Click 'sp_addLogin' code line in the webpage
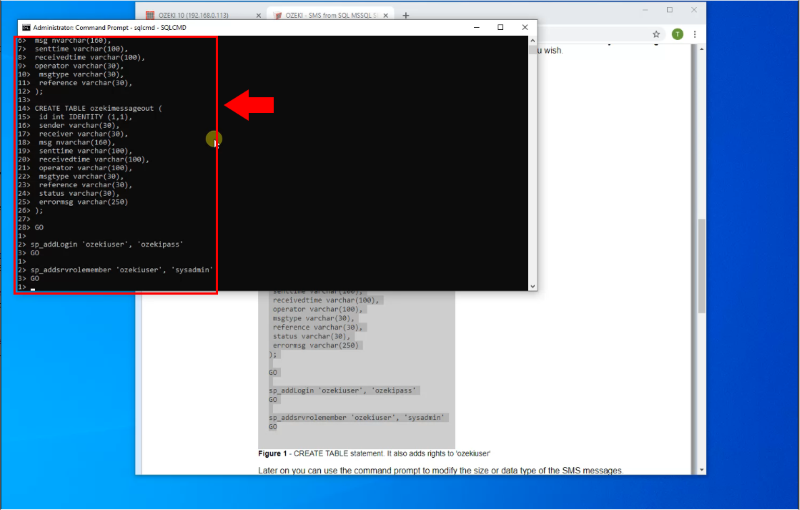 342,390
